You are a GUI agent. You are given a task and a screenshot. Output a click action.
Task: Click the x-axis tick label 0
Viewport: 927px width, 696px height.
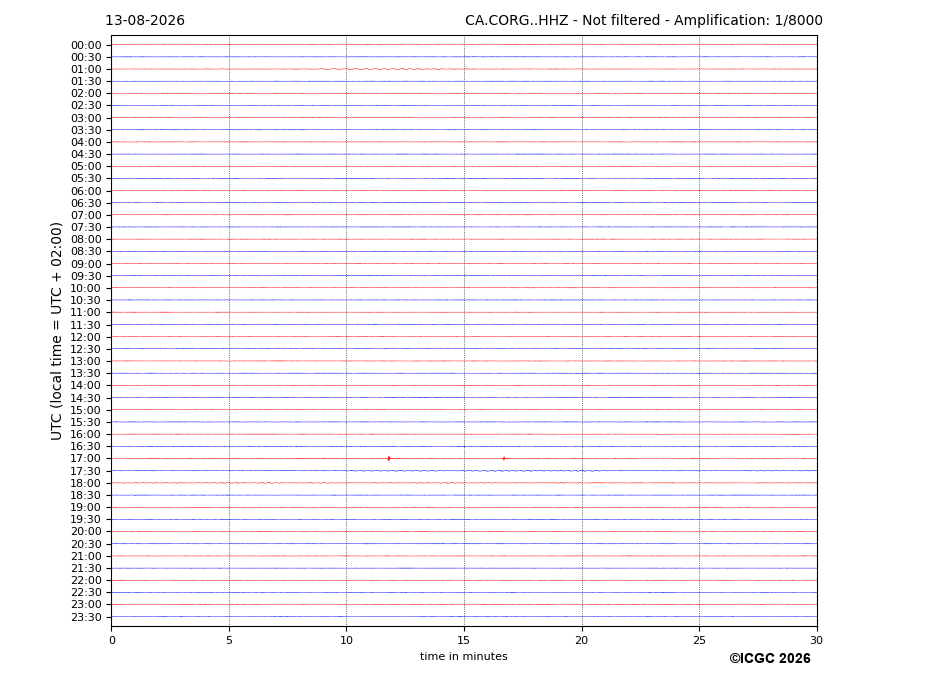tap(112, 640)
